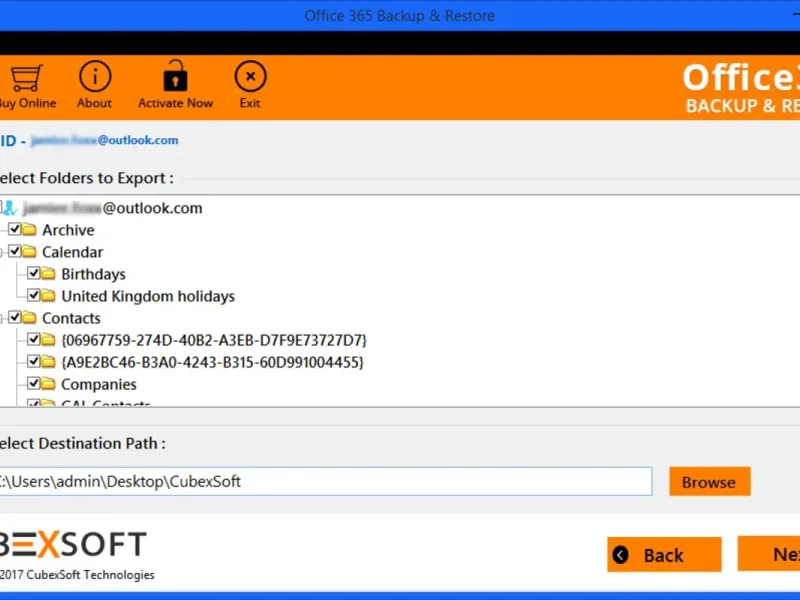The image size is (800, 600).
Task: Click the Companies folder icon
Action: [48, 383]
